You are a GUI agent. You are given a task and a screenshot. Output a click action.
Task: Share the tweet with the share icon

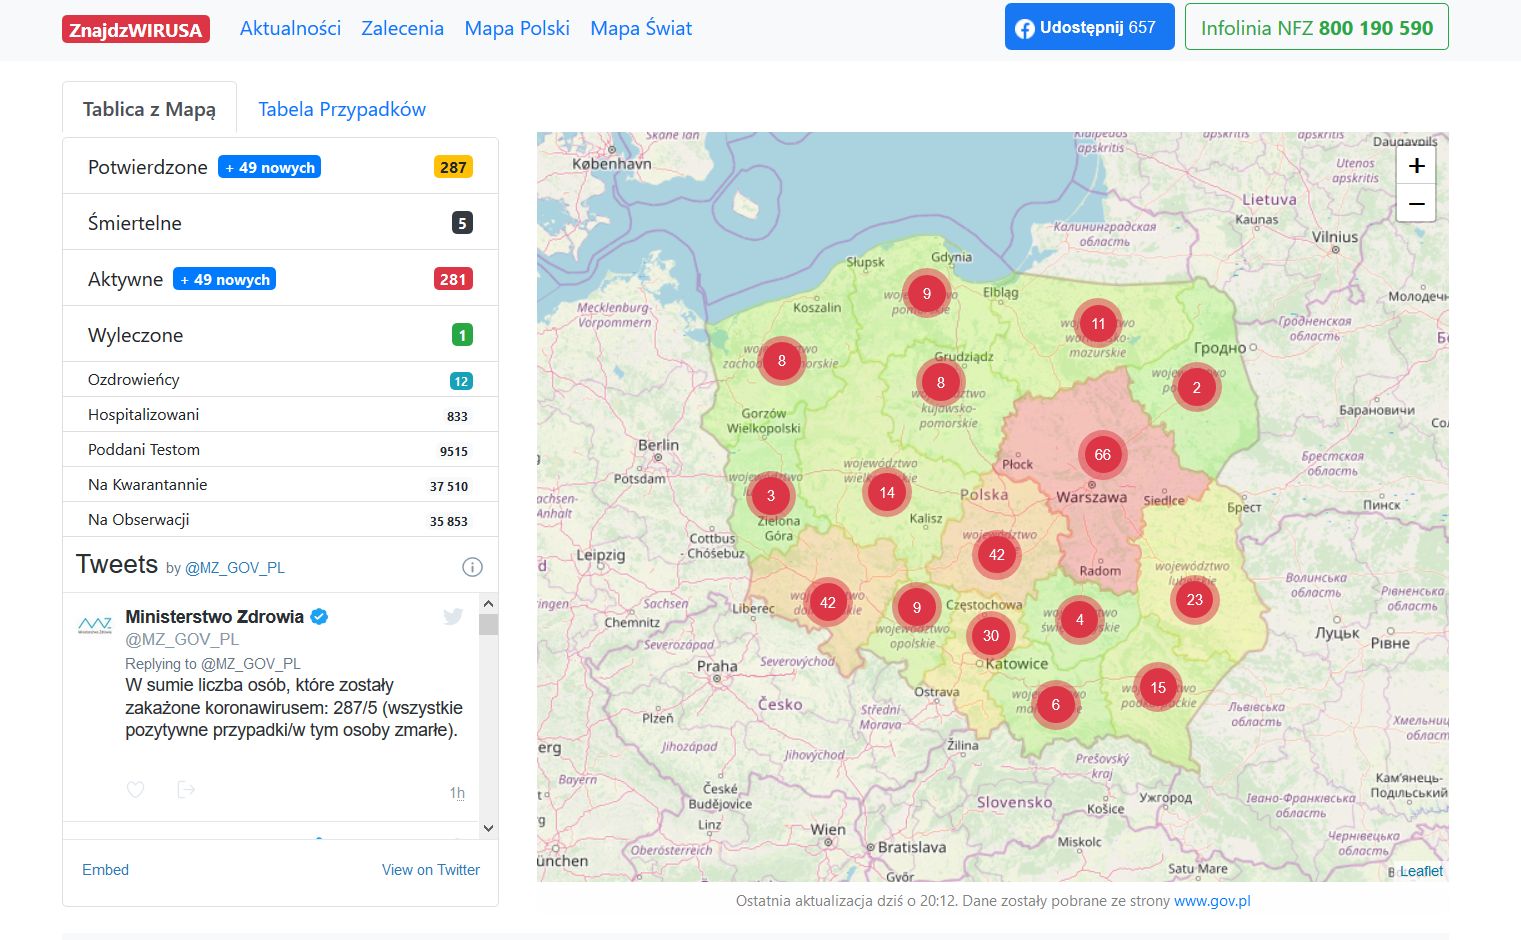click(x=186, y=790)
